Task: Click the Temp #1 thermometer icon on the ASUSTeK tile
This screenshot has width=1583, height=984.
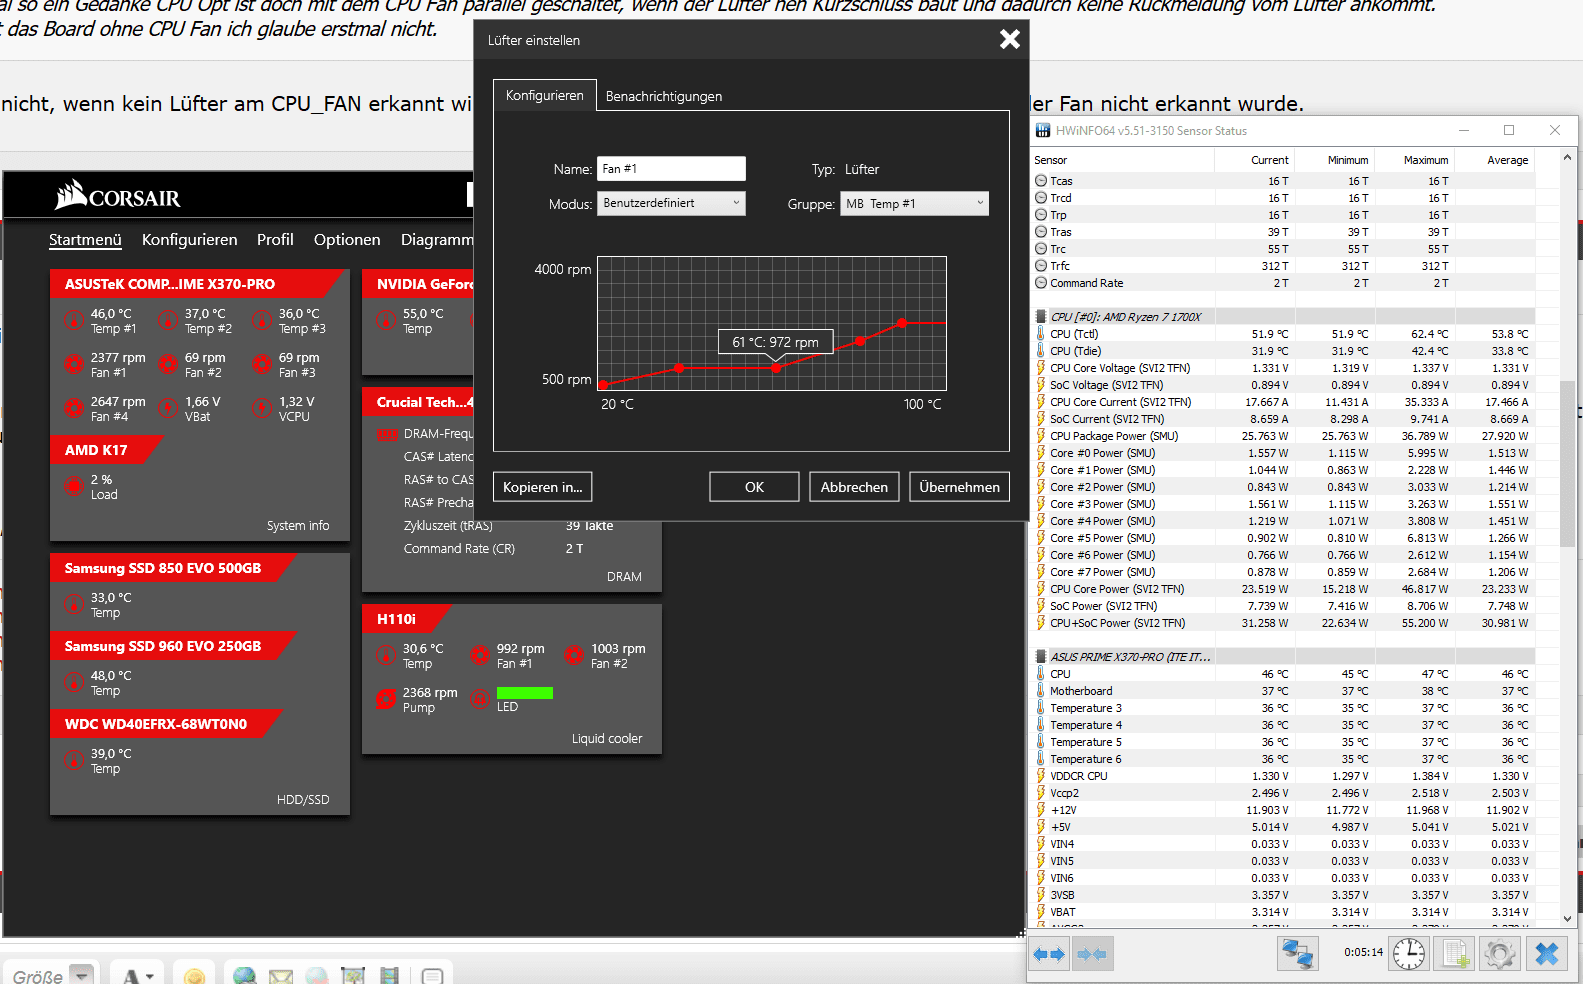Action: click(x=73, y=320)
